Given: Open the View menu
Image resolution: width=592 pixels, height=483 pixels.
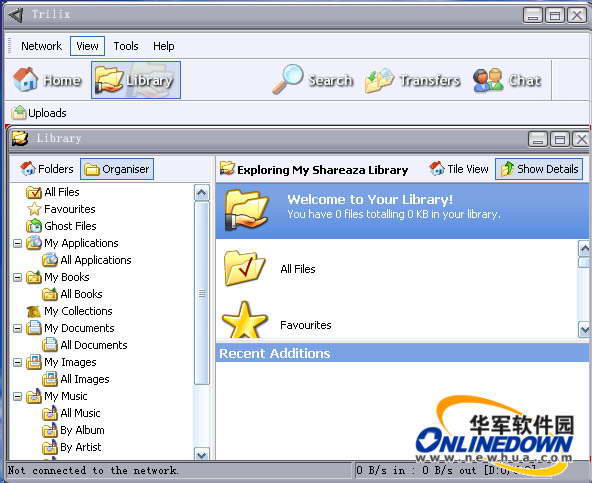Looking at the screenshot, I should 87,46.
